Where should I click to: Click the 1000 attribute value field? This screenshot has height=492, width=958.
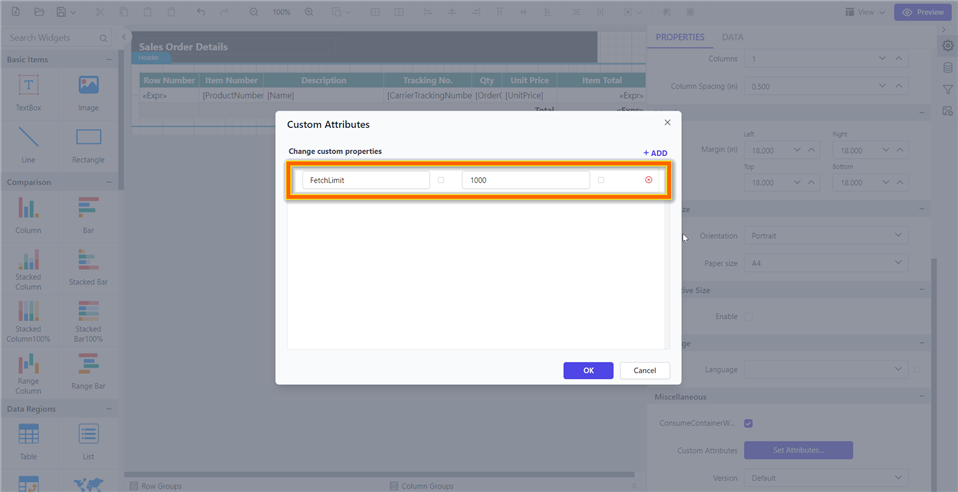coord(525,180)
